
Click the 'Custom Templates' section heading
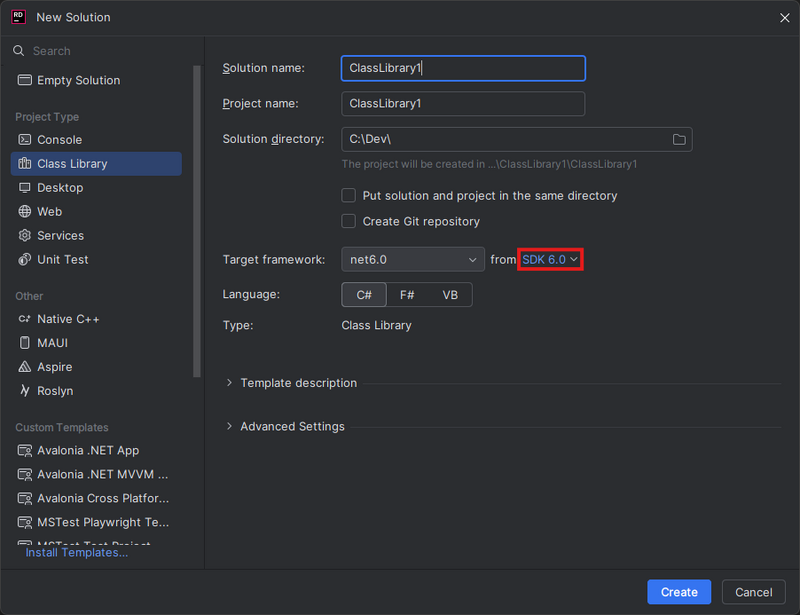(62, 427)
